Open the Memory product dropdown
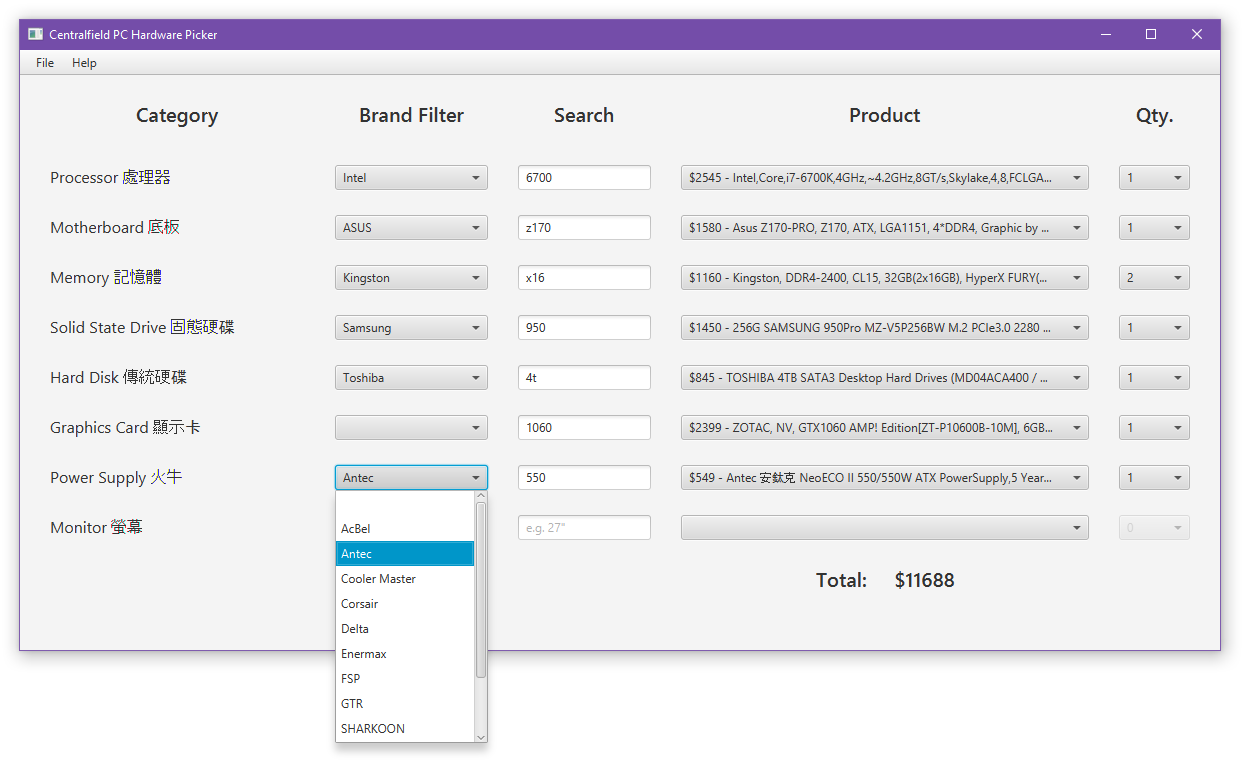 [885, 278]
